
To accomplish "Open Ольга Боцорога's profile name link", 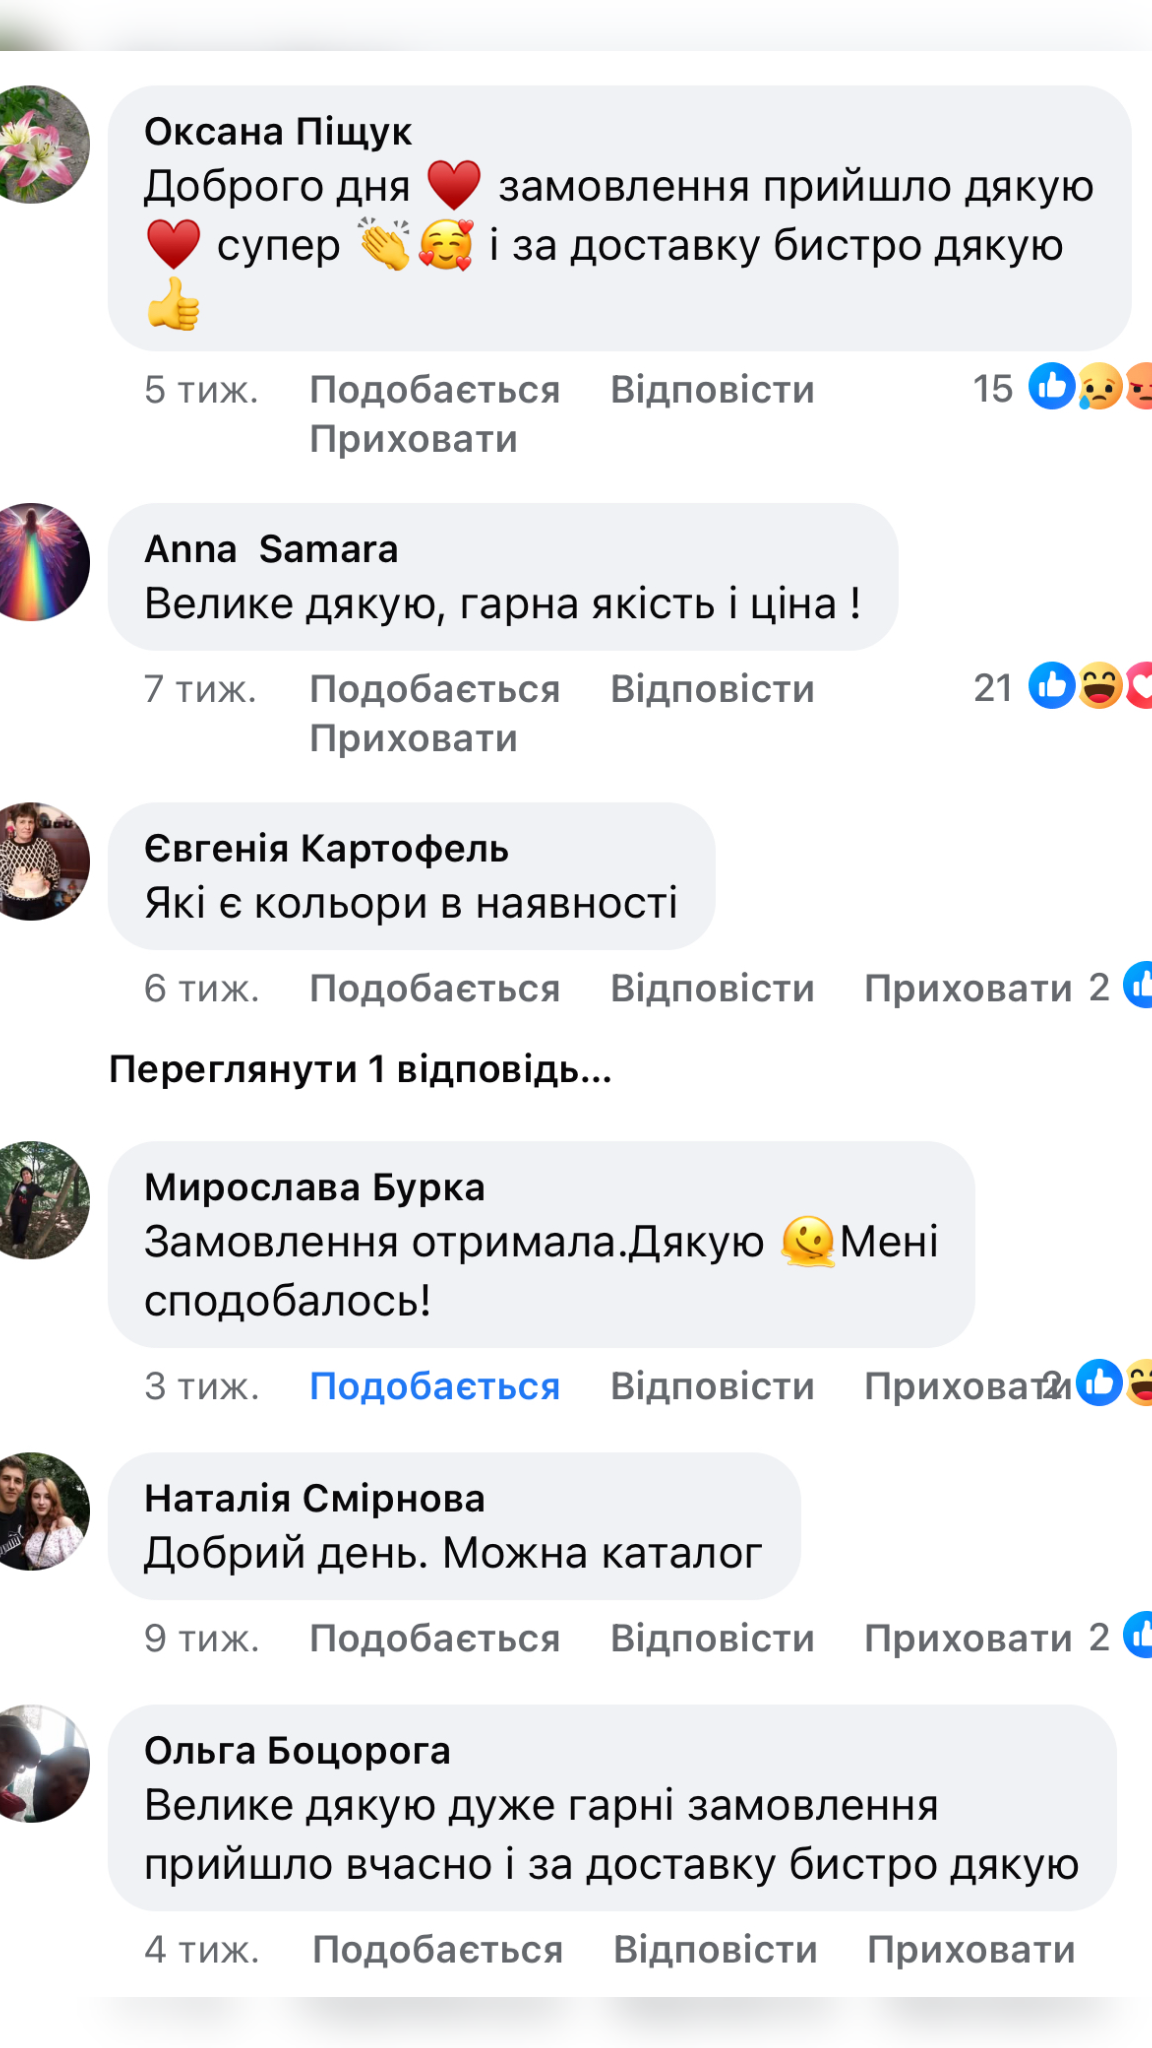I will (x=297, y=1750).
